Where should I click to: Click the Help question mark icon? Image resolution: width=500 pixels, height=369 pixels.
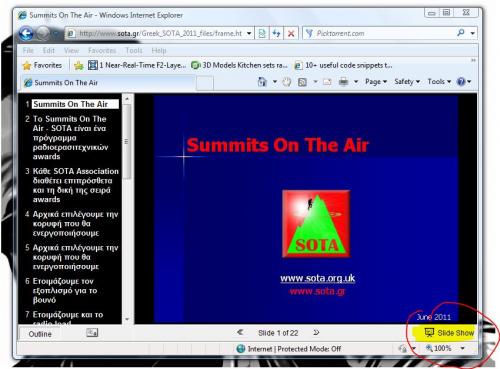coord(461,82)
